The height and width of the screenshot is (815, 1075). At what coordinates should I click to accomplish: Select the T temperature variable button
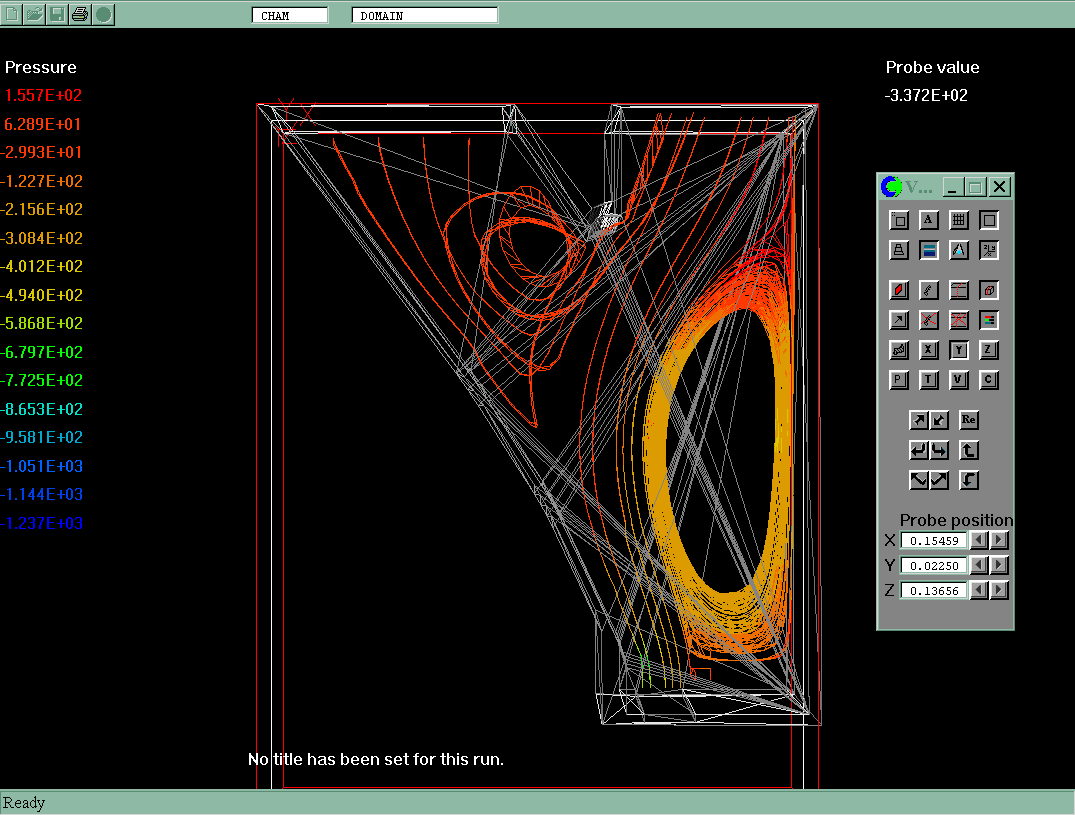pyautogui.click(x=928, y=380)
